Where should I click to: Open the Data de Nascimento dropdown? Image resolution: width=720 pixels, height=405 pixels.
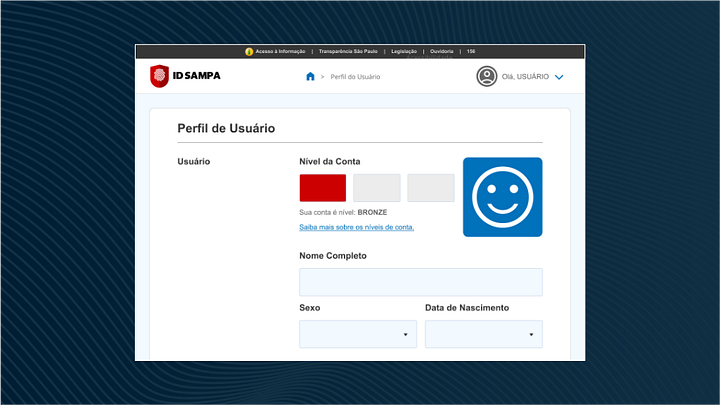(484, 334)
